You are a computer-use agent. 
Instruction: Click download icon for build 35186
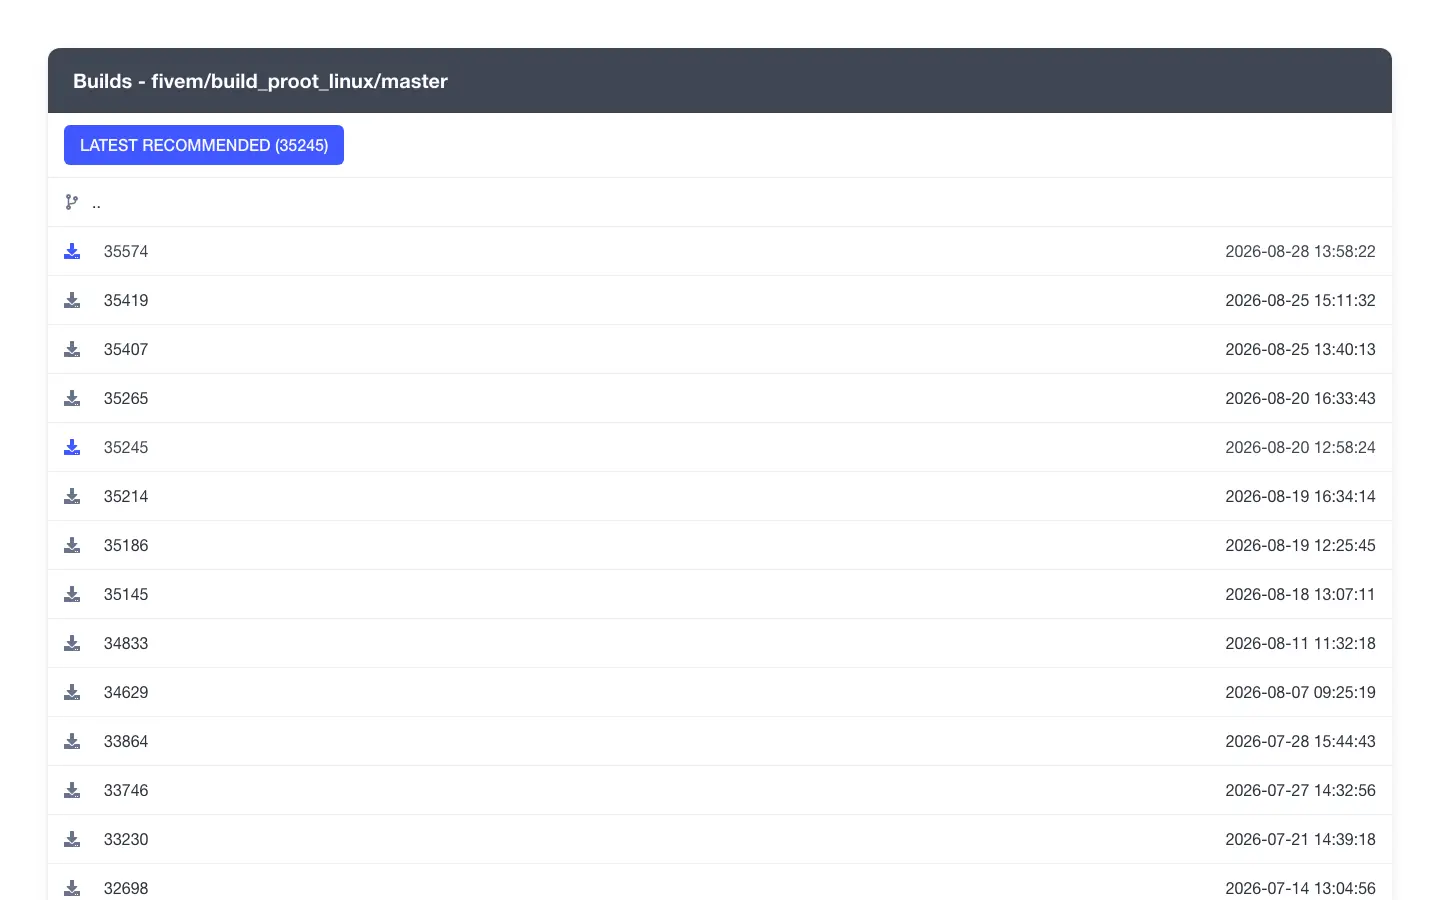pyautogui.click(x=72, y=545)
